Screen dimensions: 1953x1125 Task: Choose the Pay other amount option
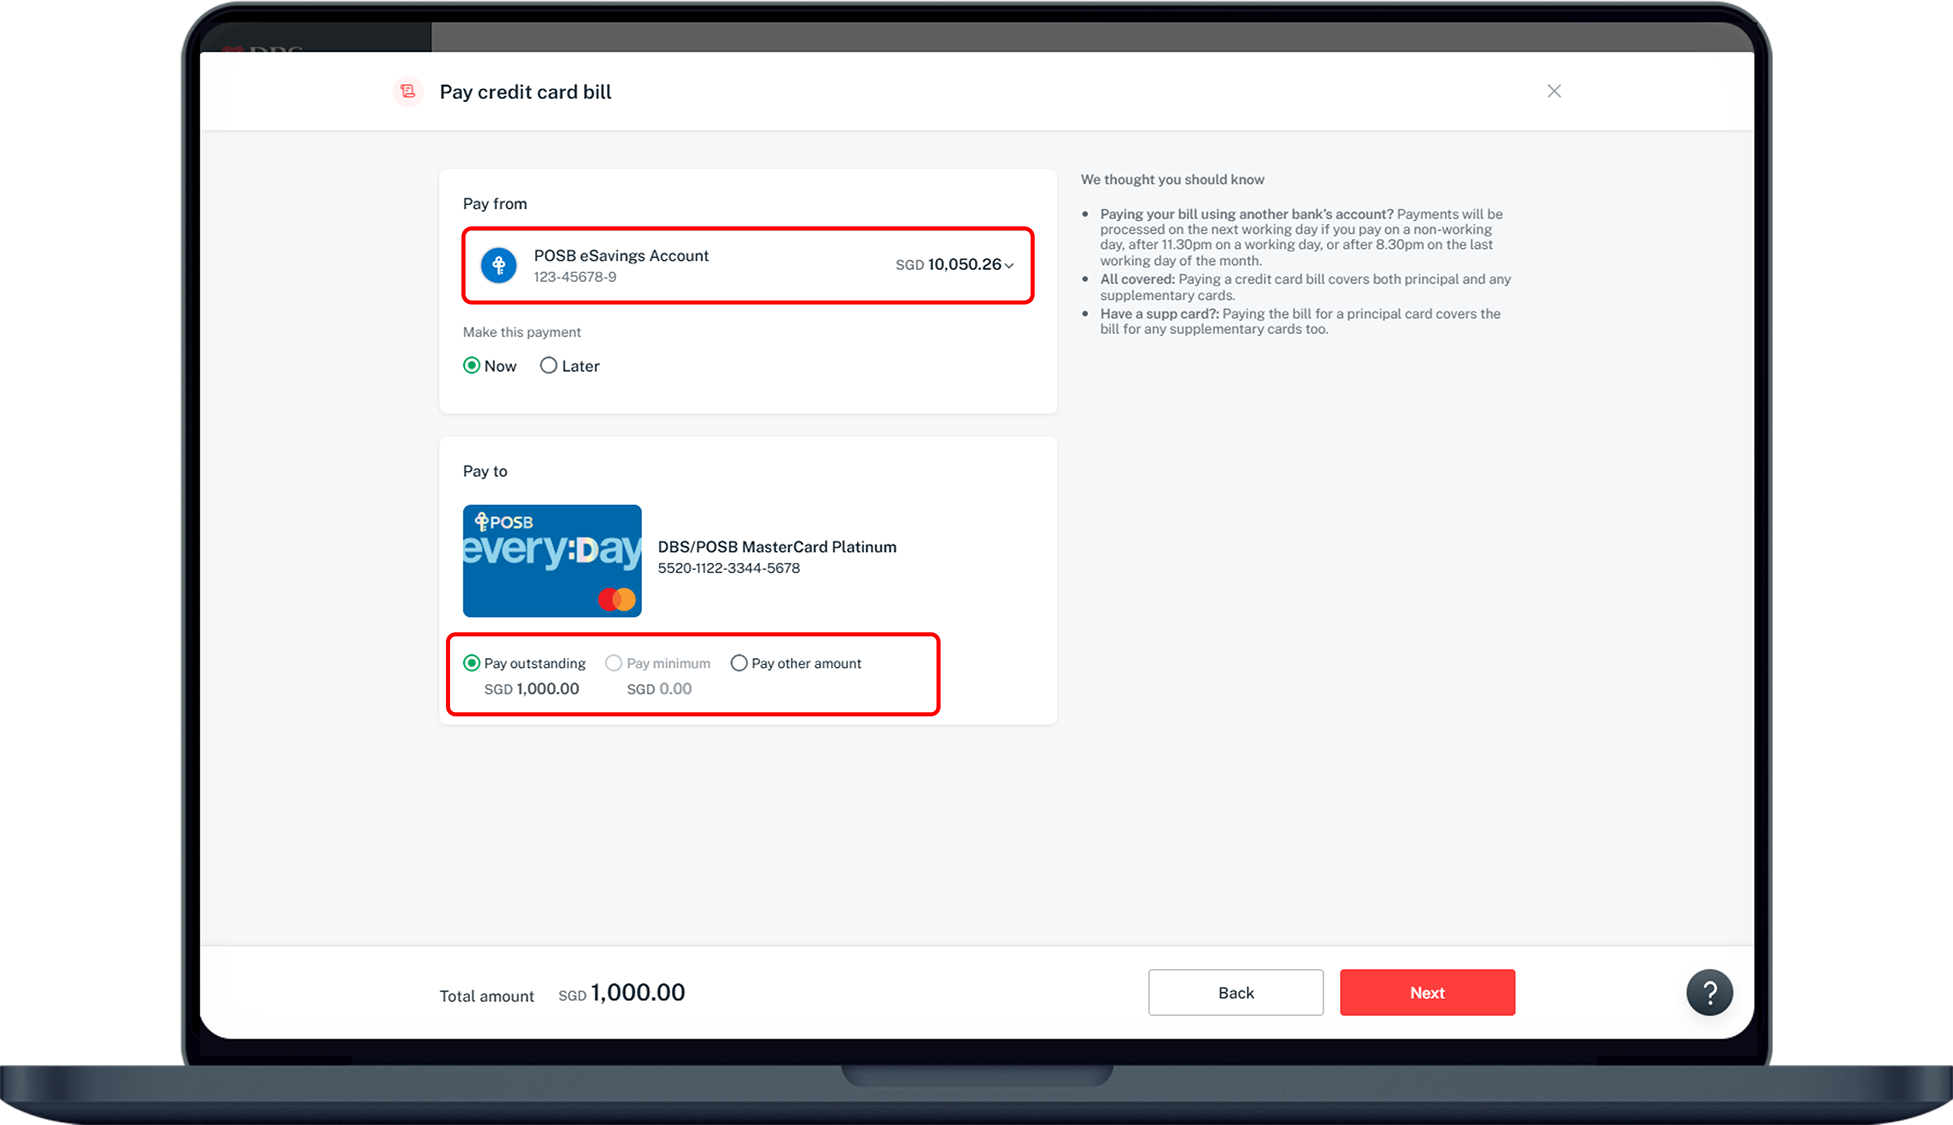(739, 663)
